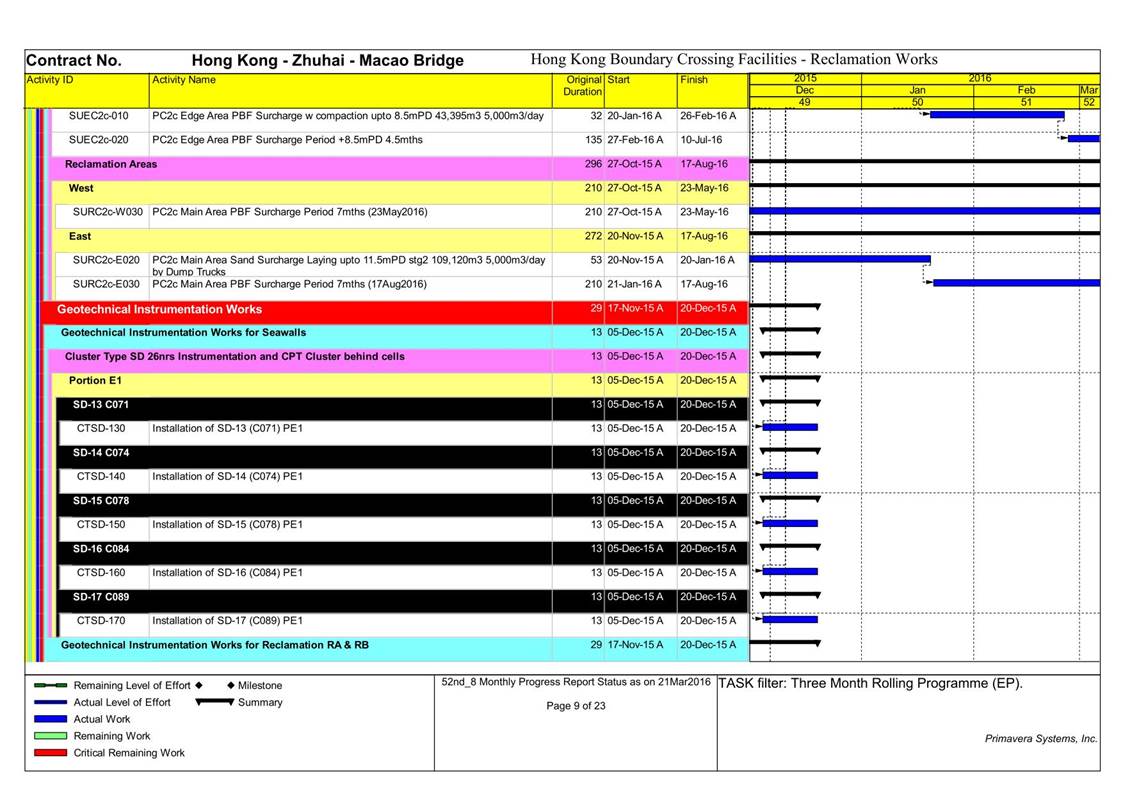1123x794 pixels.
Task: Click Installation of SD-17 (C089) PE1 name
Action: click(228, 621)
